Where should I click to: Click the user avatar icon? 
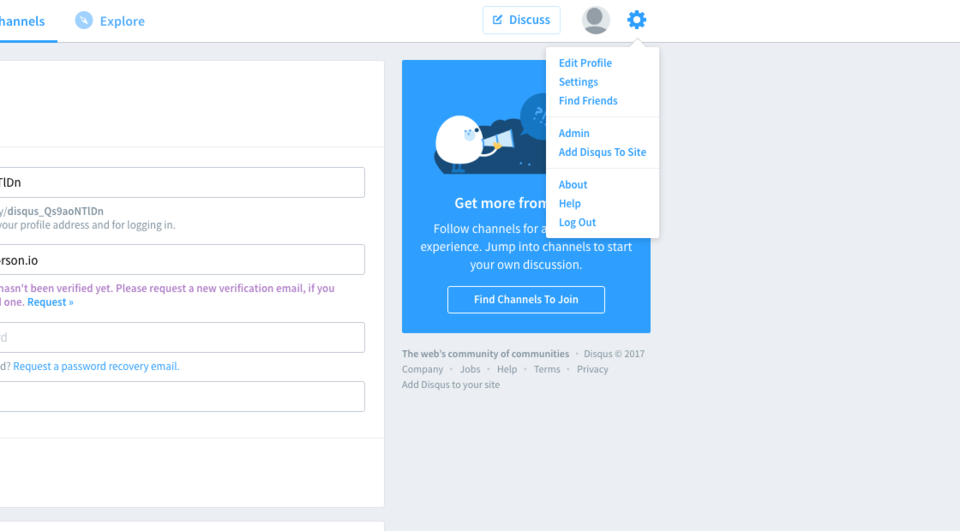[x=595, y=20]
